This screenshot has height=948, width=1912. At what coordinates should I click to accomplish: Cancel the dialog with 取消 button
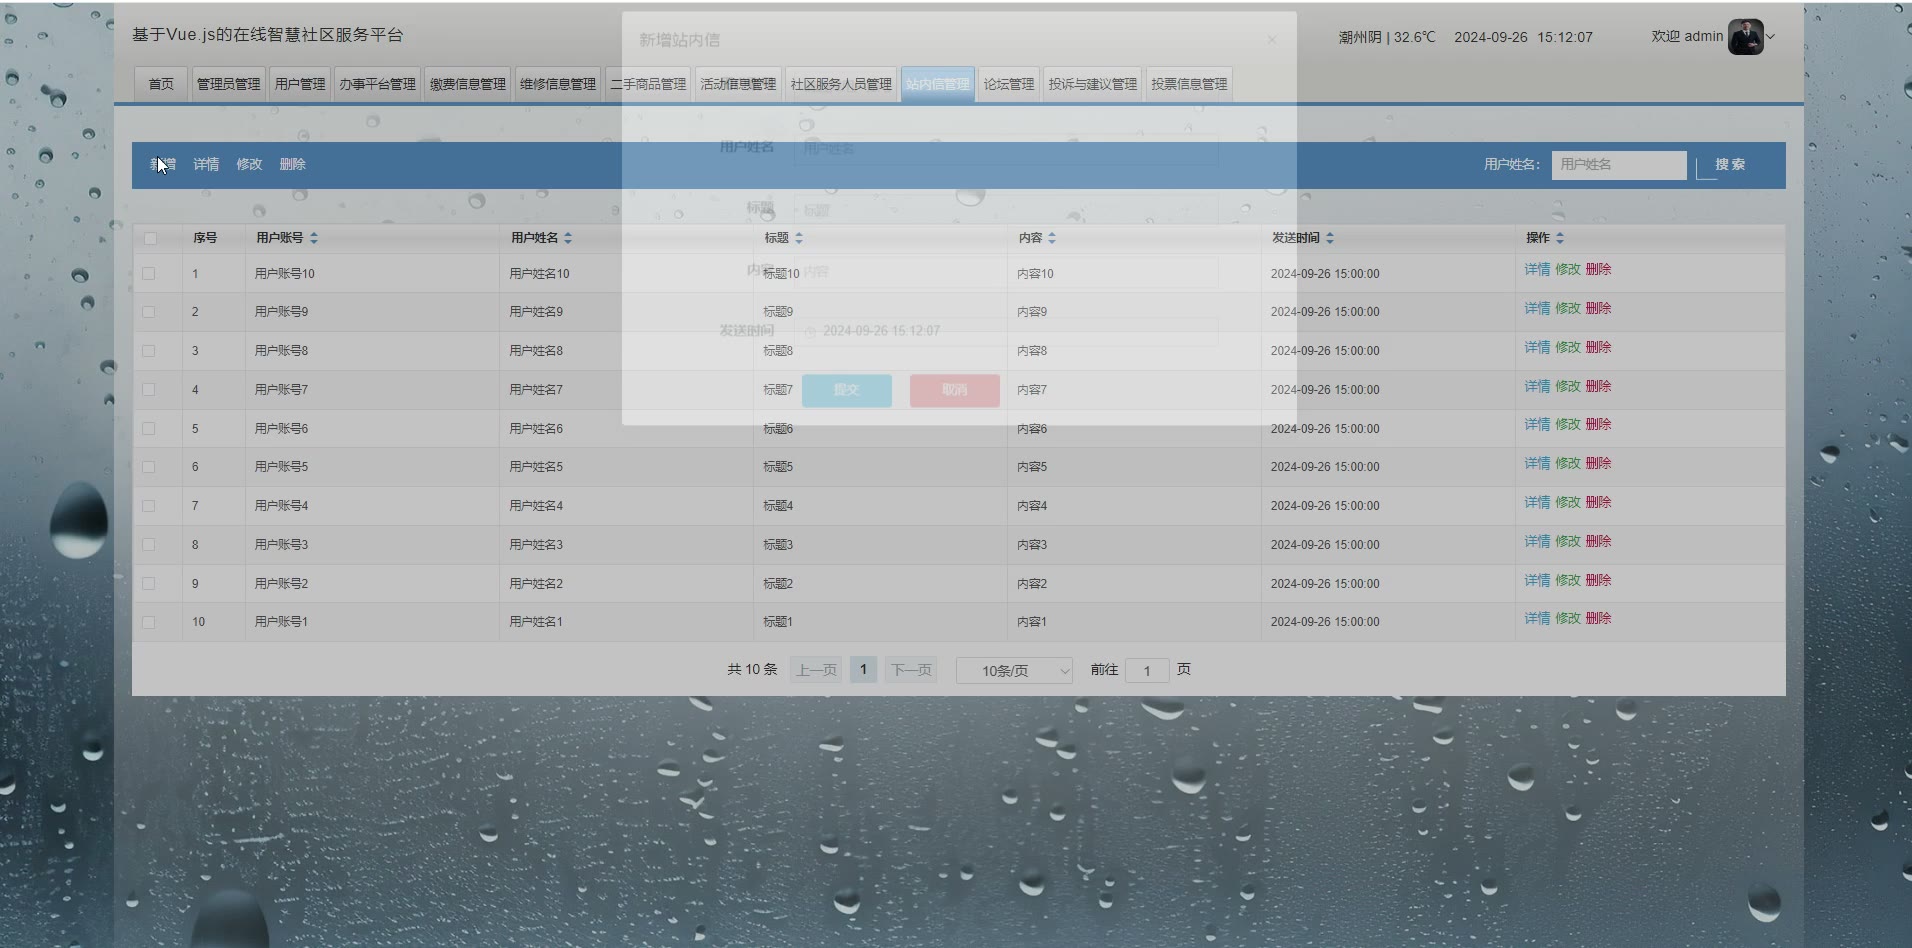click(x=955, y=390)
